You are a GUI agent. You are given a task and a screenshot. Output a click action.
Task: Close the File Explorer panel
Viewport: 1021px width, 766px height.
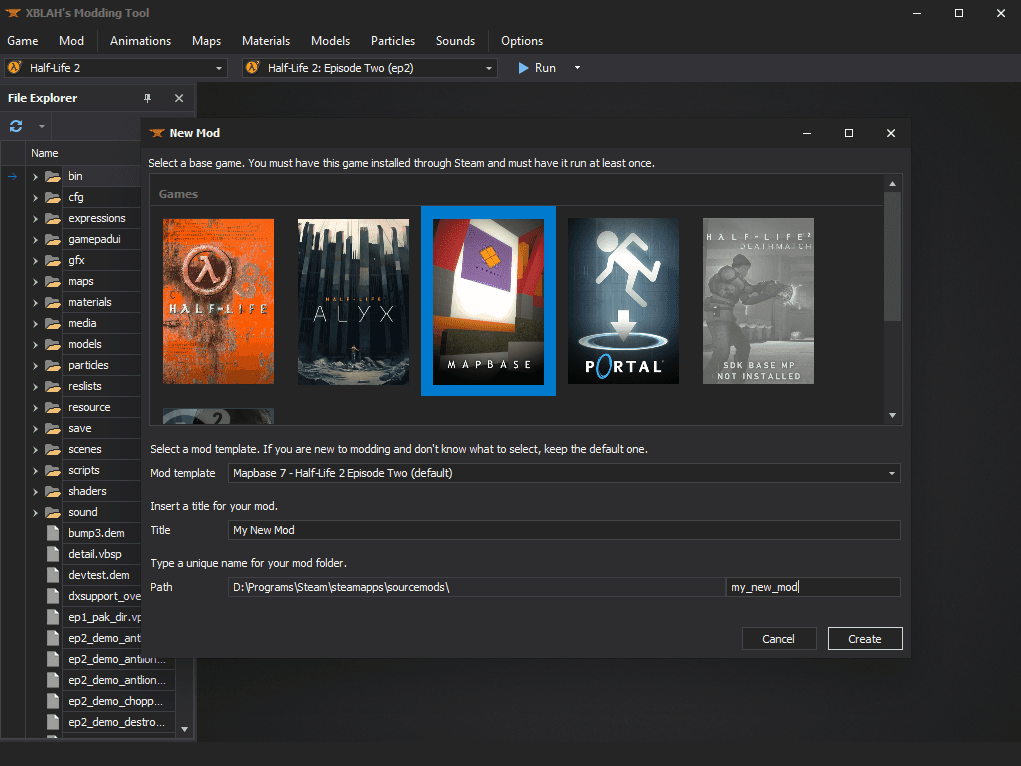tap(179, 98)
